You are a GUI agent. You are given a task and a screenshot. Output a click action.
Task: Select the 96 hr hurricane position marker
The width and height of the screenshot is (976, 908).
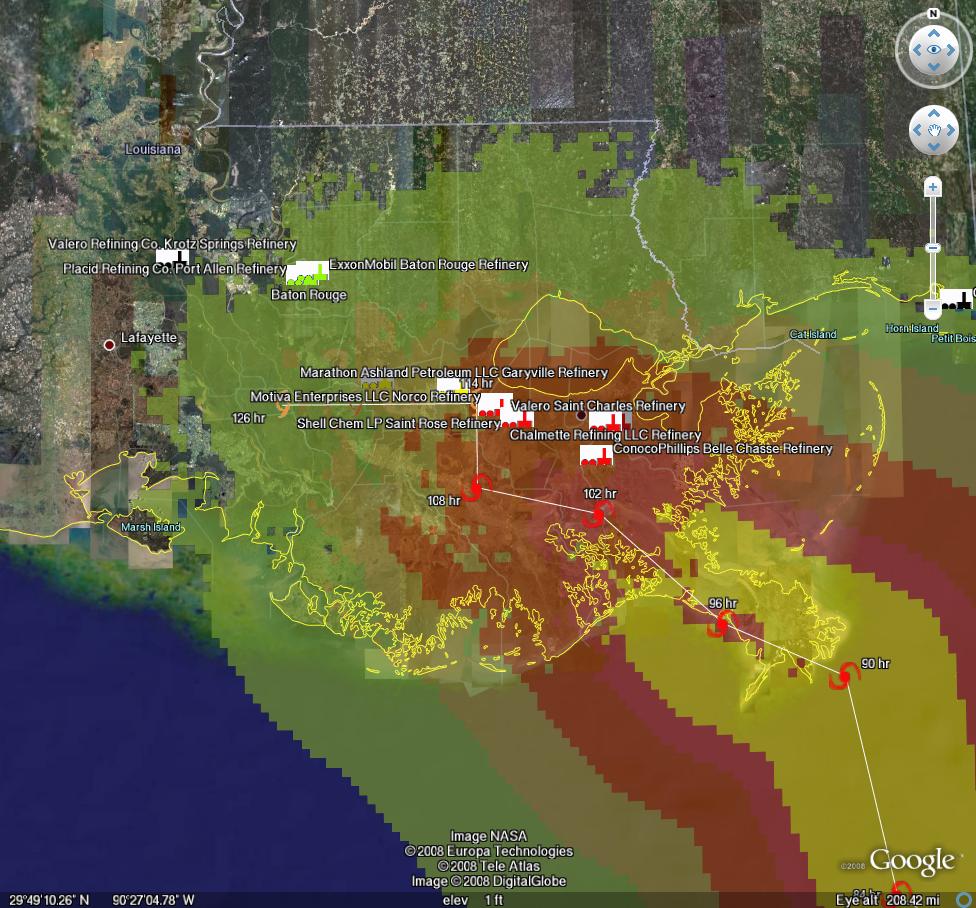pos(721,623)
